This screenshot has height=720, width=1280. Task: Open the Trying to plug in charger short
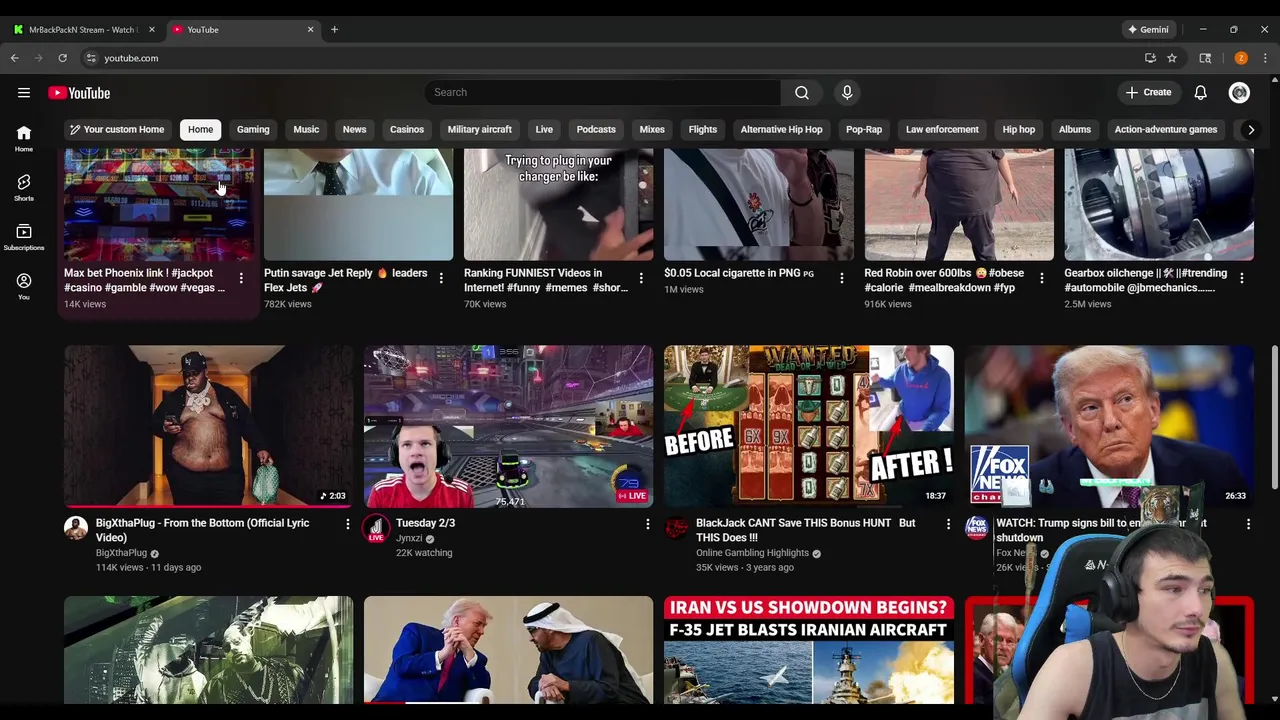[558, 204]
